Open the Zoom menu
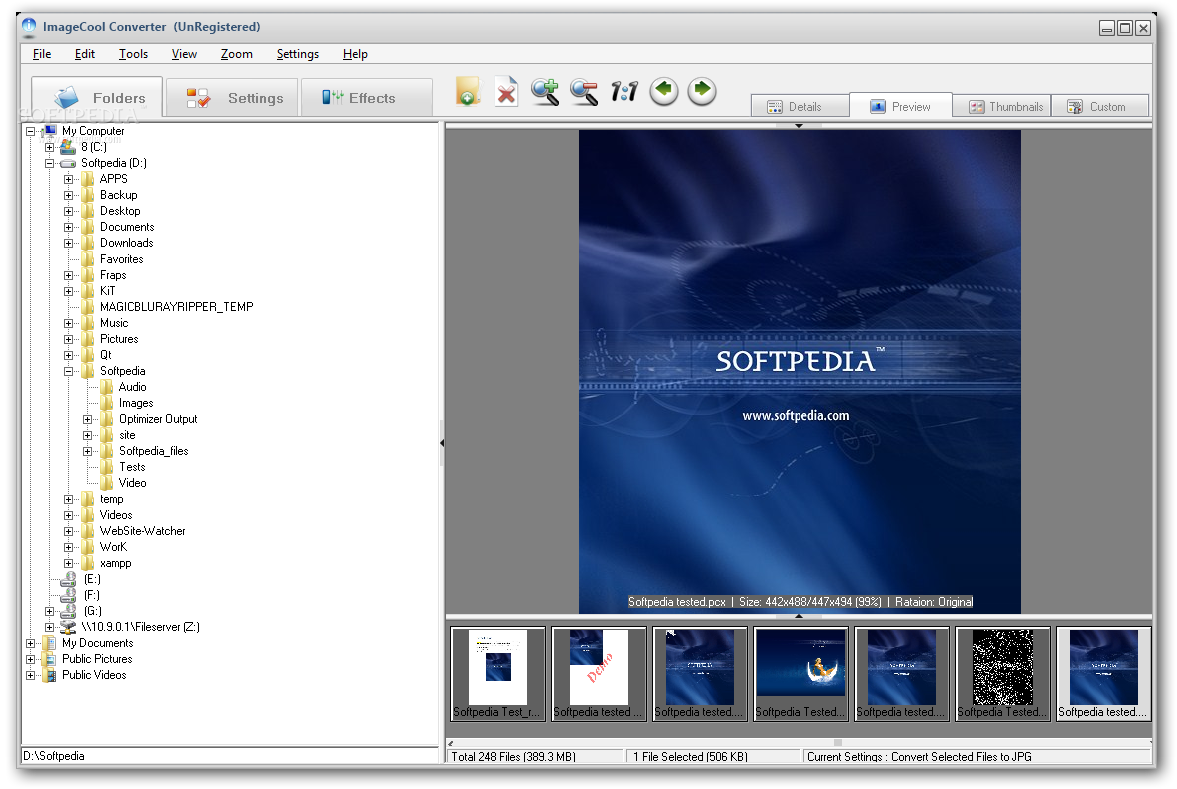The height and width of the screenshot is (789, 1177). pos(236,54)
